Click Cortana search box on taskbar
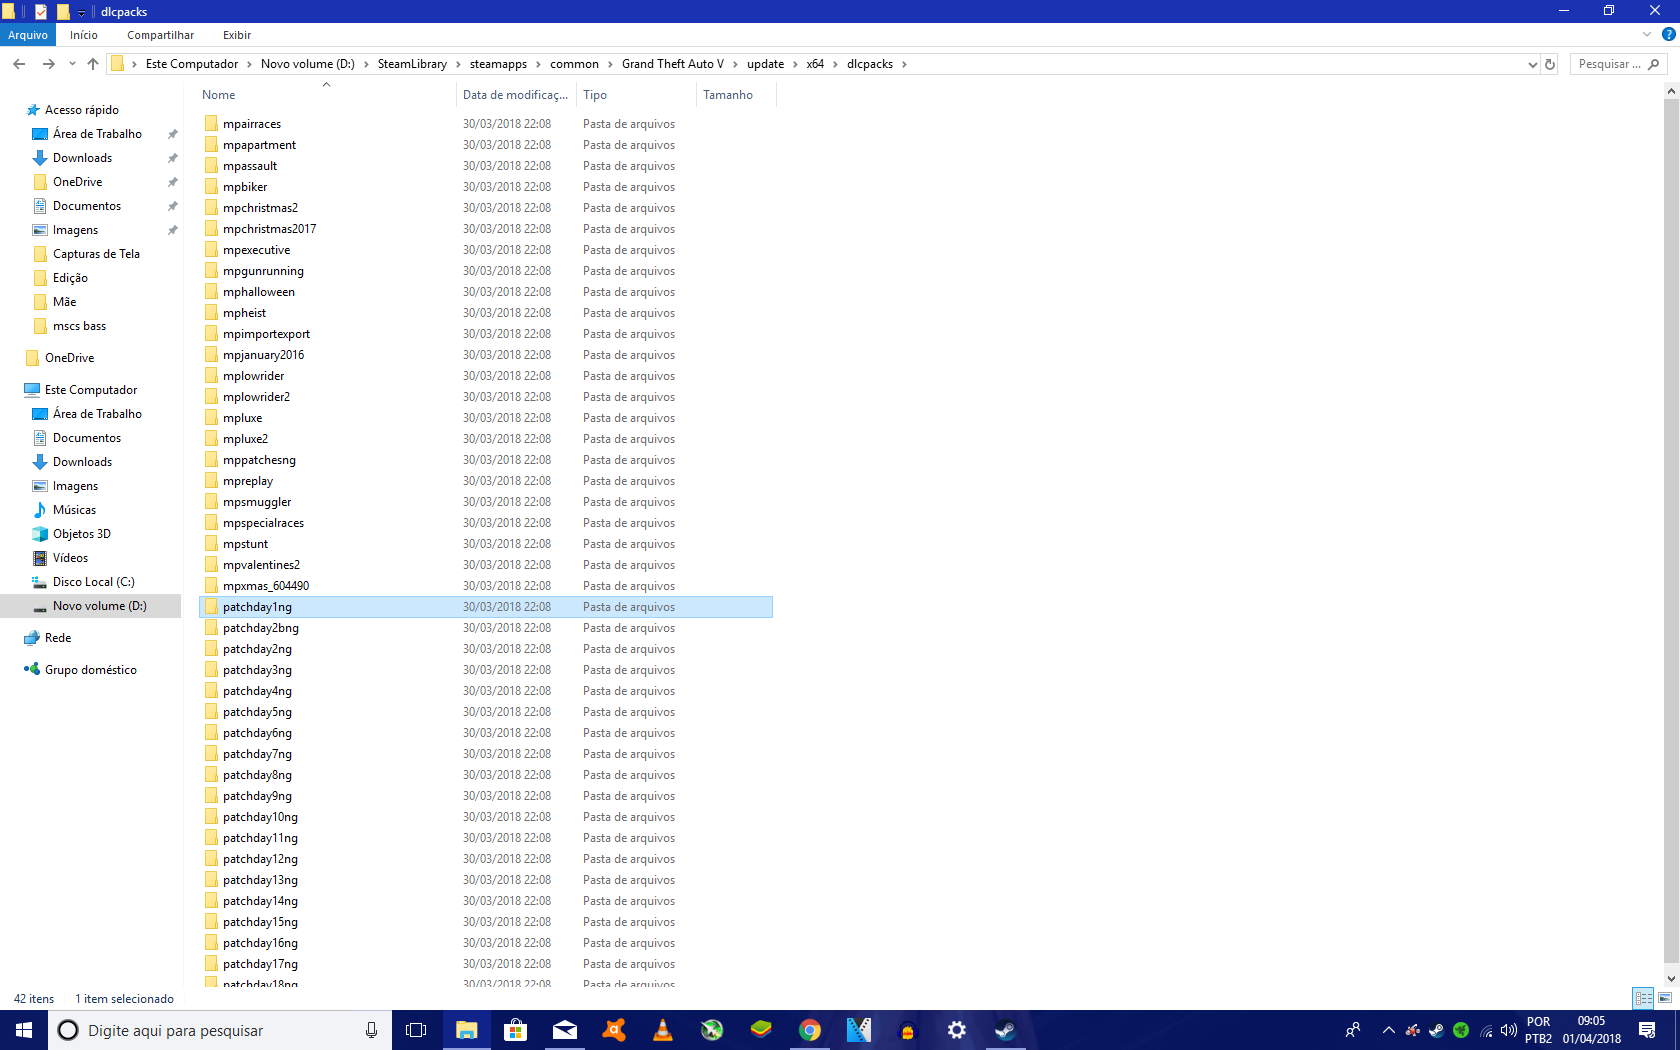Viewport: 1680px width, 1050px height. [220, 1030]
